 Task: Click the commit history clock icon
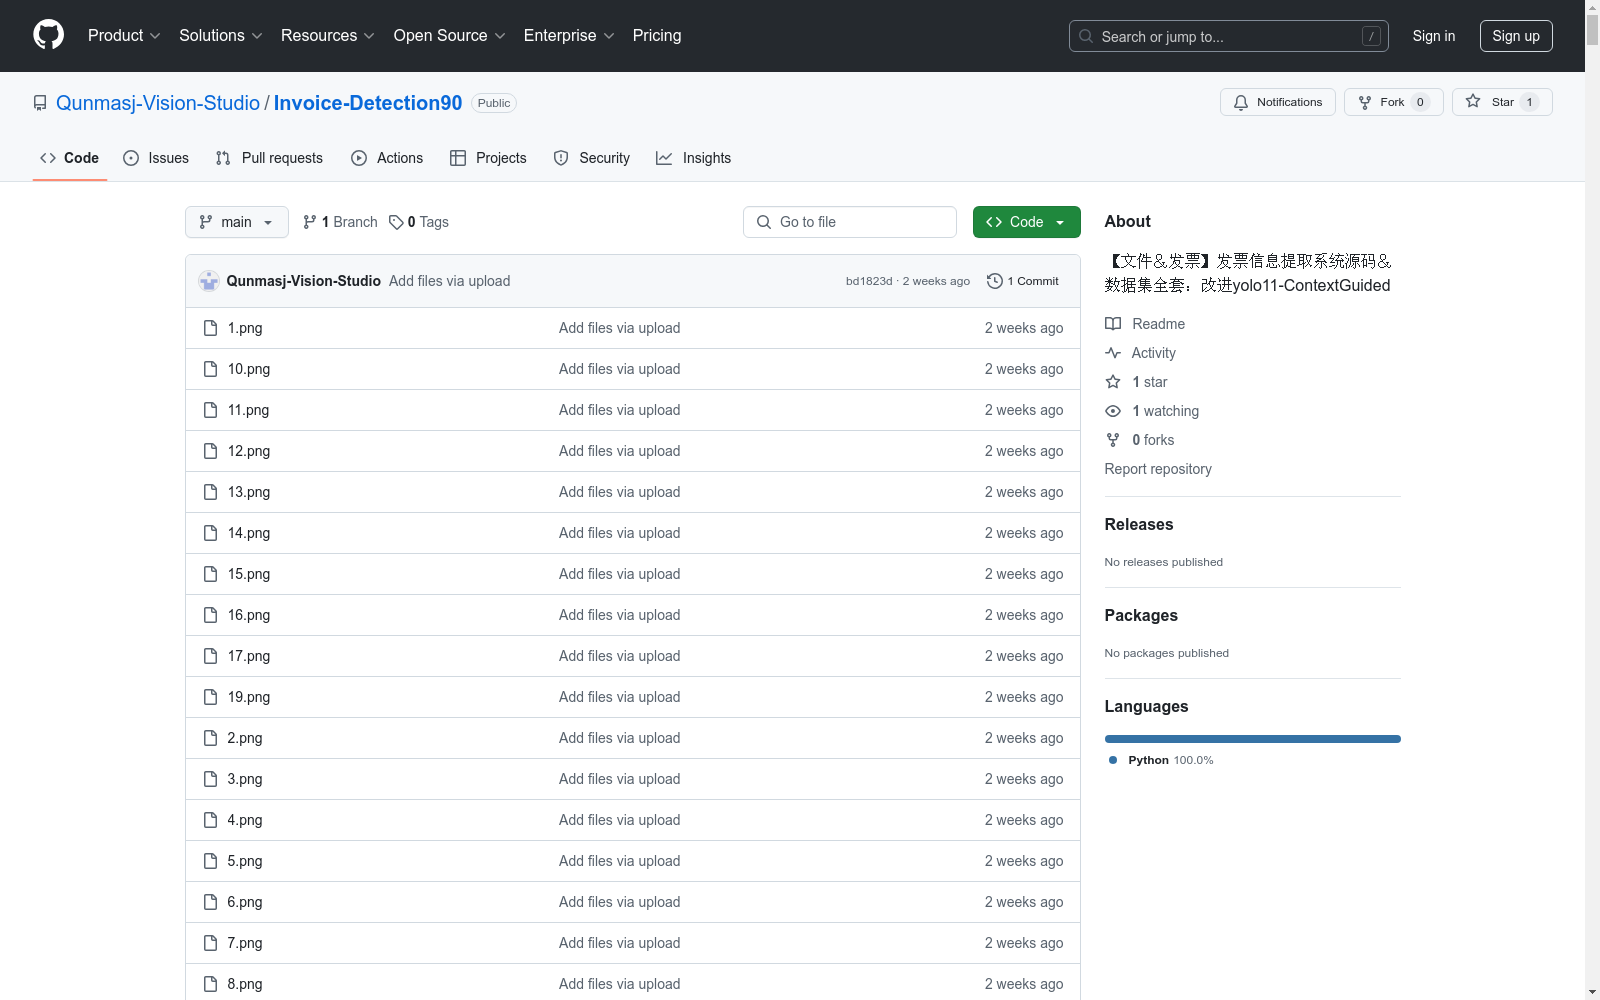click(994, 281)
